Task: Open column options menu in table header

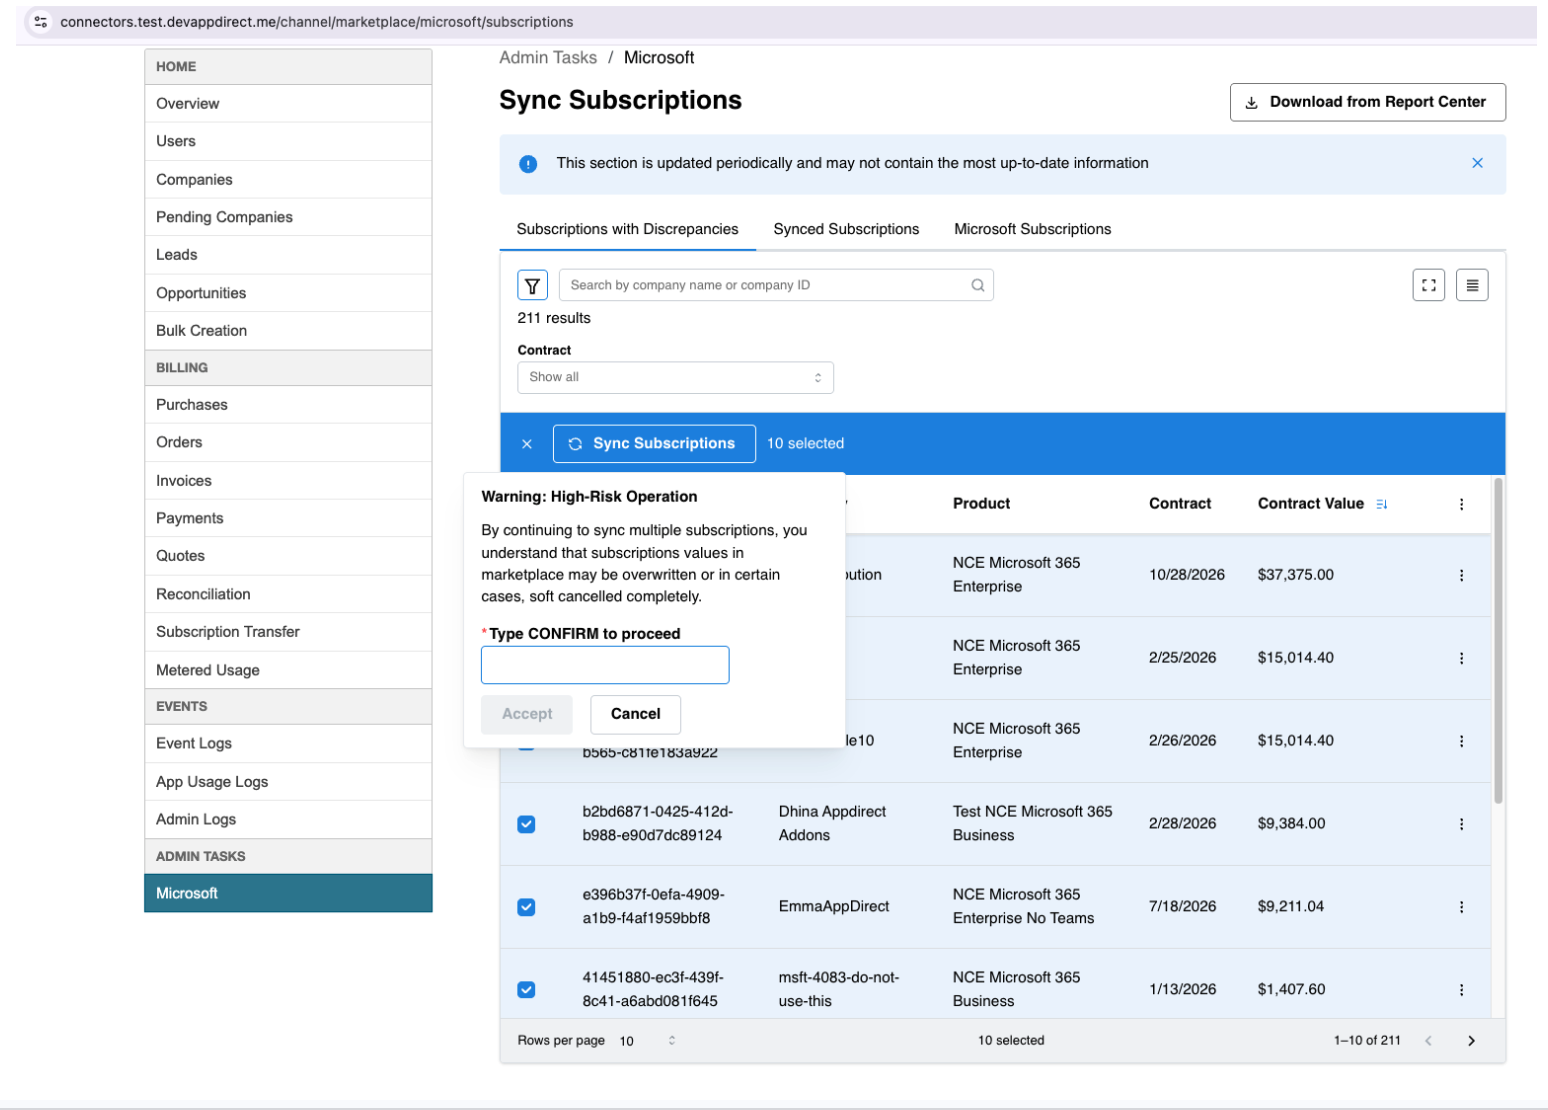Action: (1461, 504)
